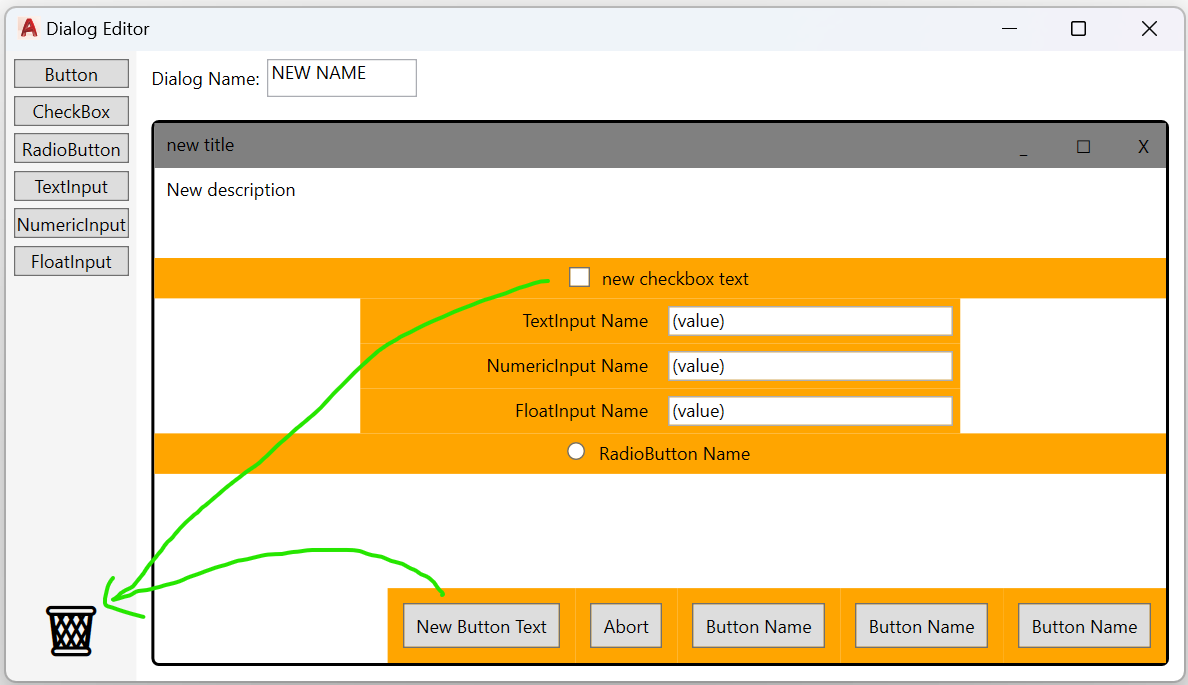Add a TextInput from the palette
Screen dimensions: 1188x685
coord(71,186)
